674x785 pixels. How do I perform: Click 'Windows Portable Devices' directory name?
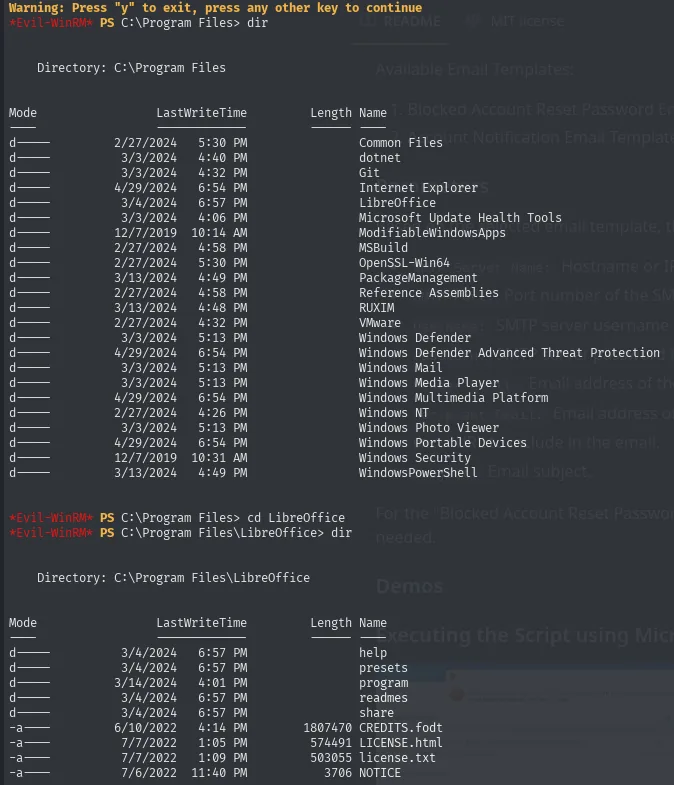tap(443, 443)
